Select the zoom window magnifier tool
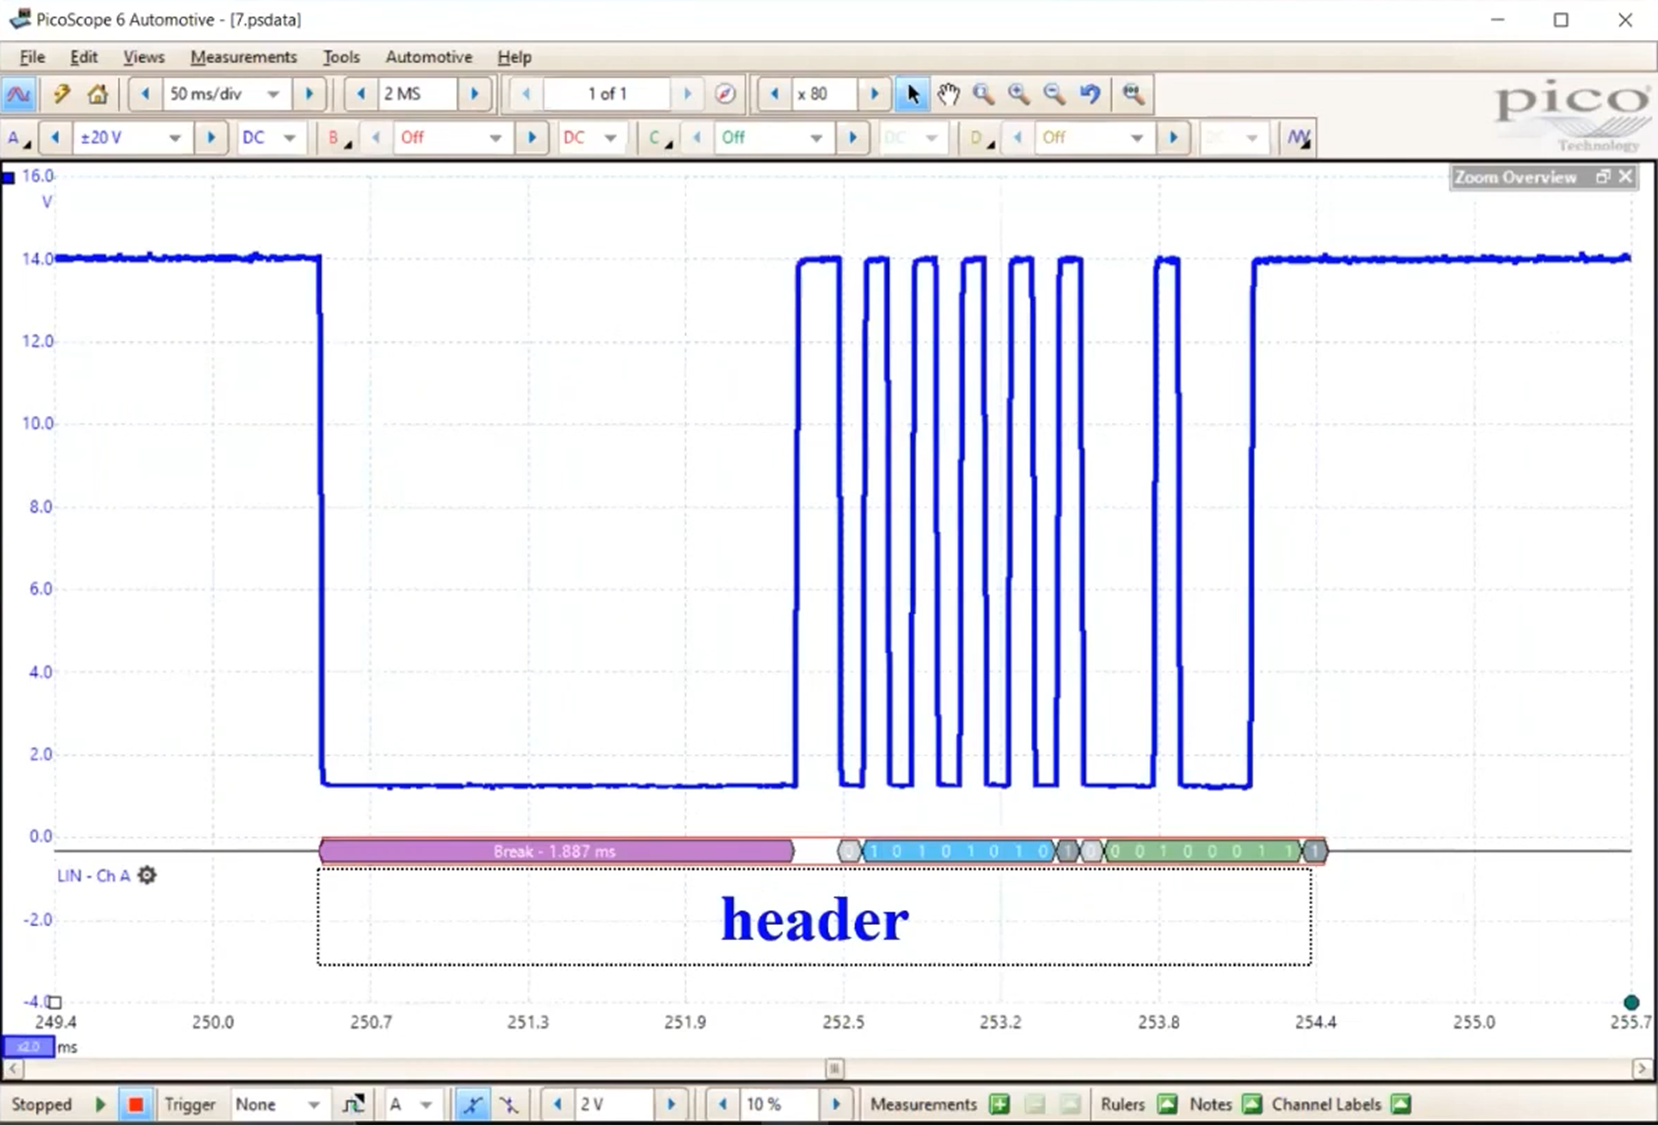The image size is (1658, 1125). tap(984, 94)
